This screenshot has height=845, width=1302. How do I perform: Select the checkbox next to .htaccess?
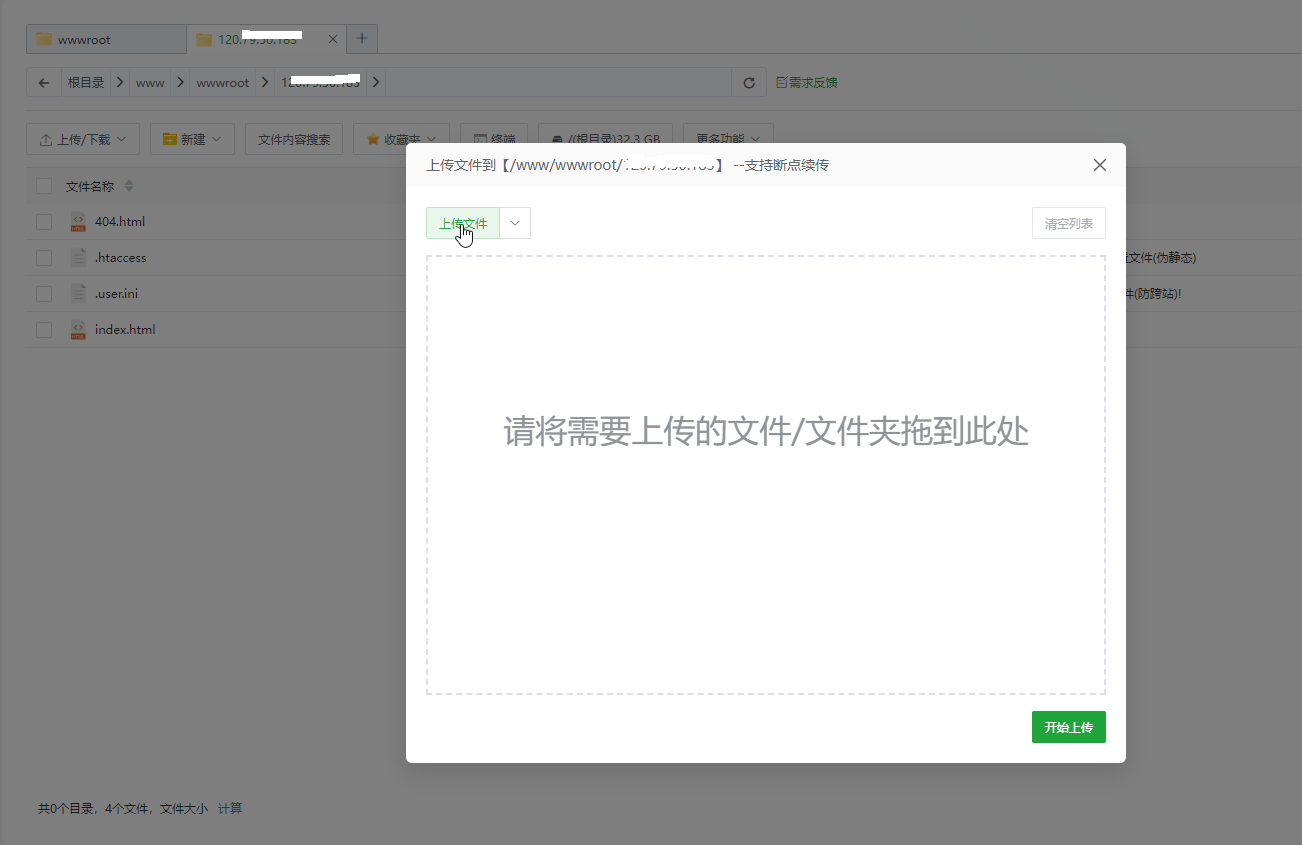click(x=43, y=257)
